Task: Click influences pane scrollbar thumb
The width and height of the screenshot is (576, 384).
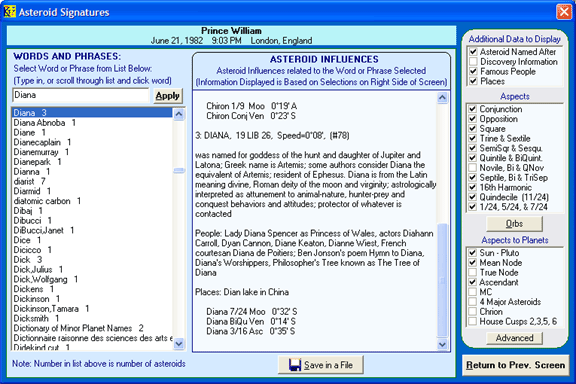Action: click(442, 280)
